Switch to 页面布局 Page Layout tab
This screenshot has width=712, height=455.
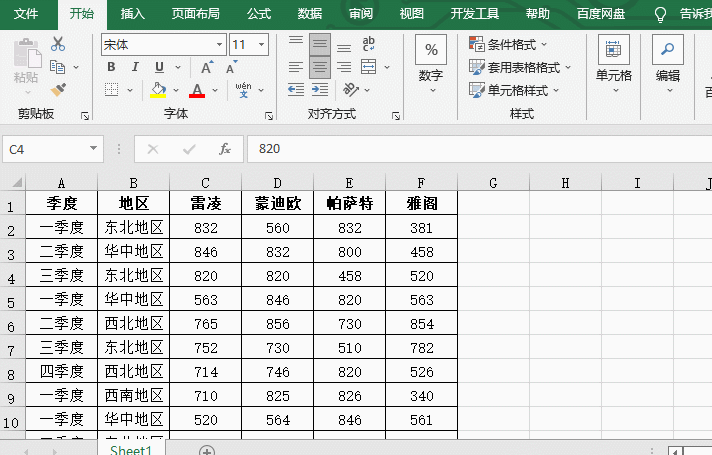[x=195, y=14]
